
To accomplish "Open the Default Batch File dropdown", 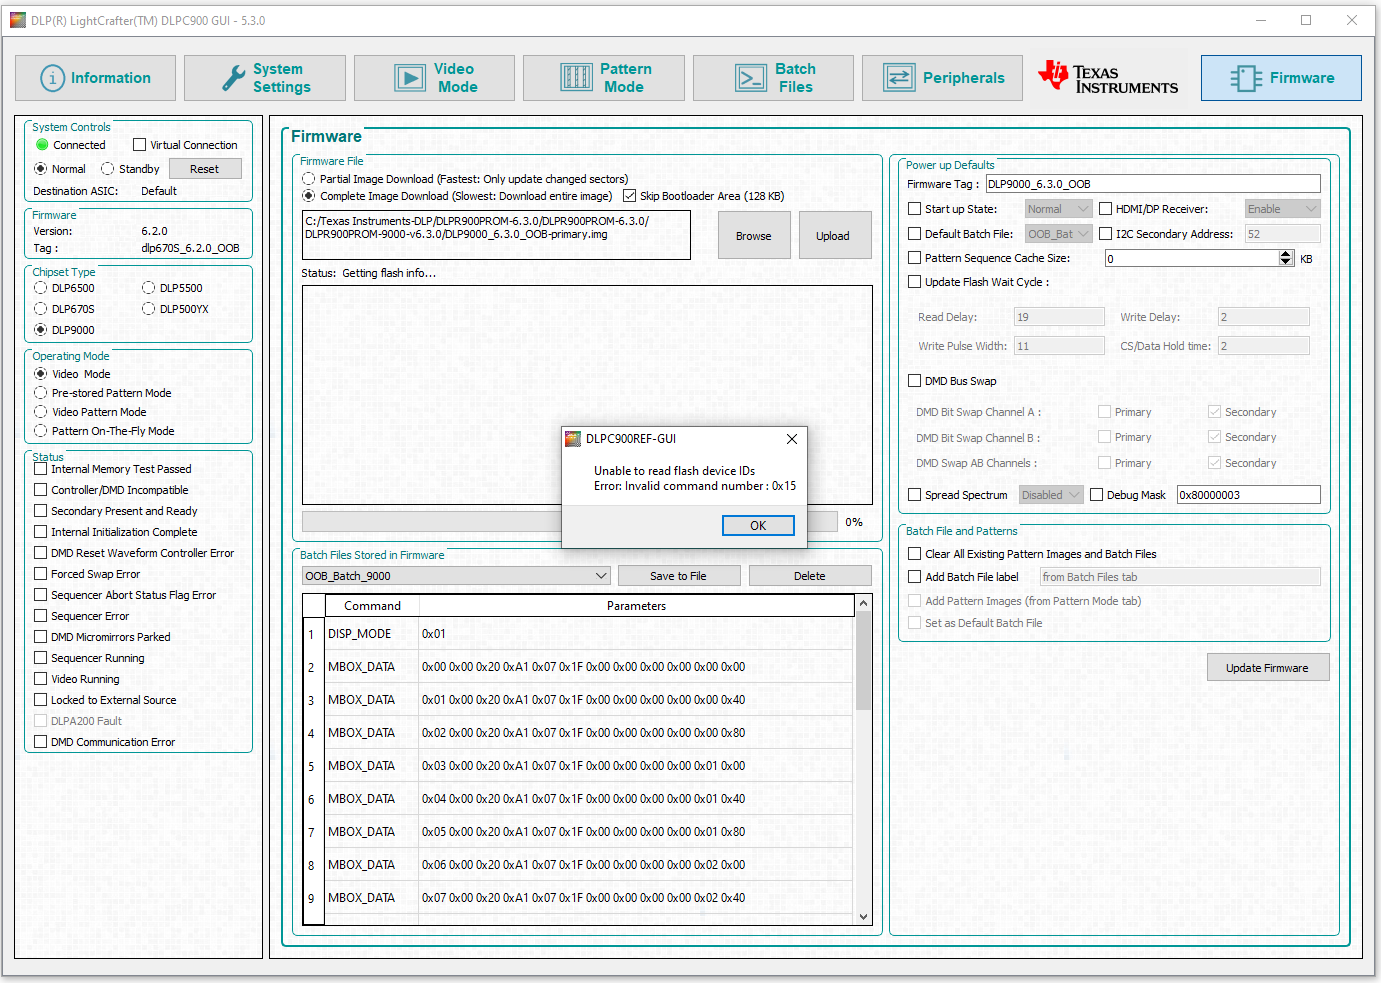I will pos(1058,234).
